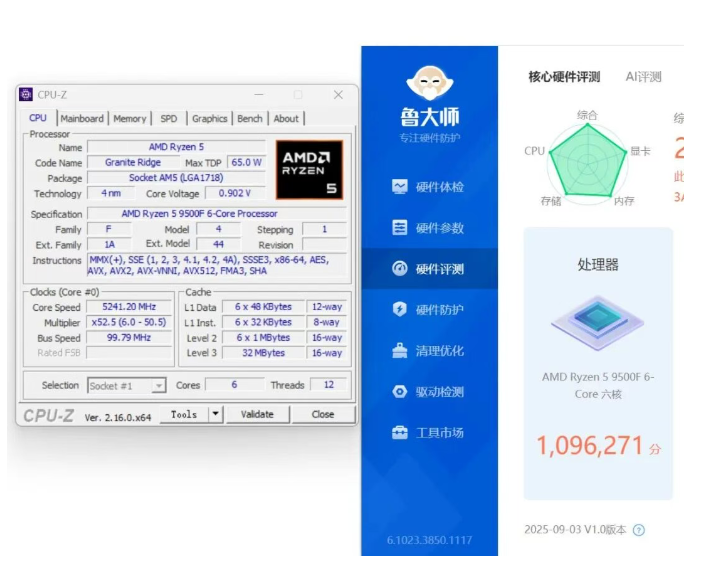The height and width of the screenshot is (572, 702).
Task: Click the 硬件评测 gauge icon
Action: 399,269
